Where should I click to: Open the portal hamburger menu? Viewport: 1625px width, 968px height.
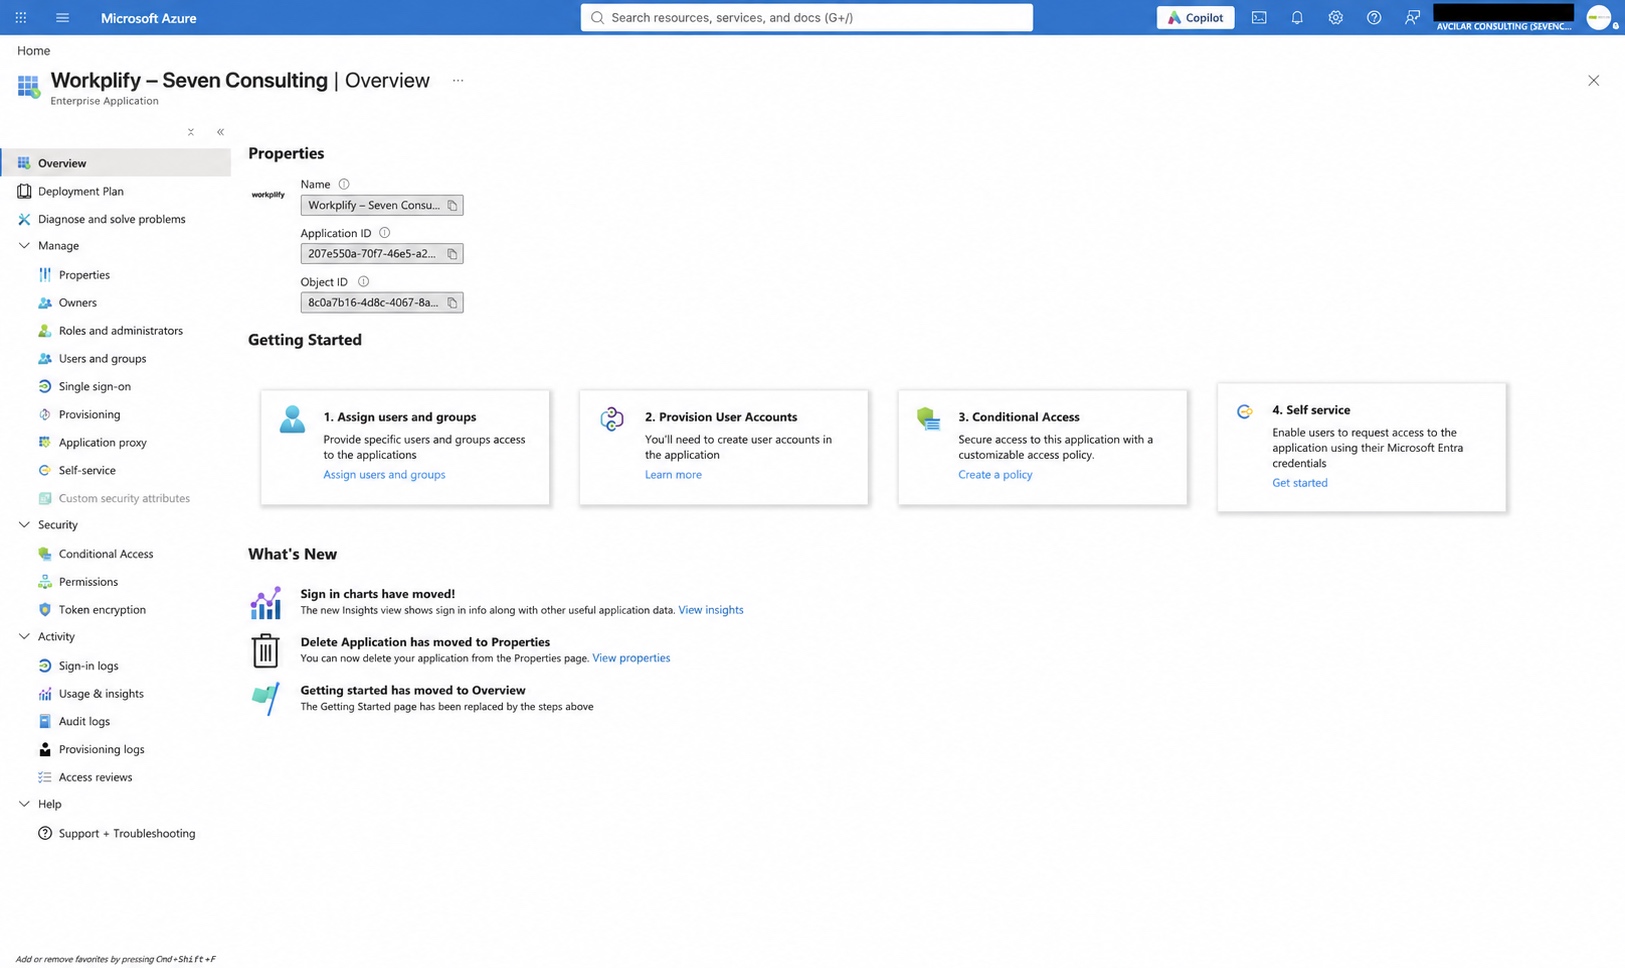(62, 18)
